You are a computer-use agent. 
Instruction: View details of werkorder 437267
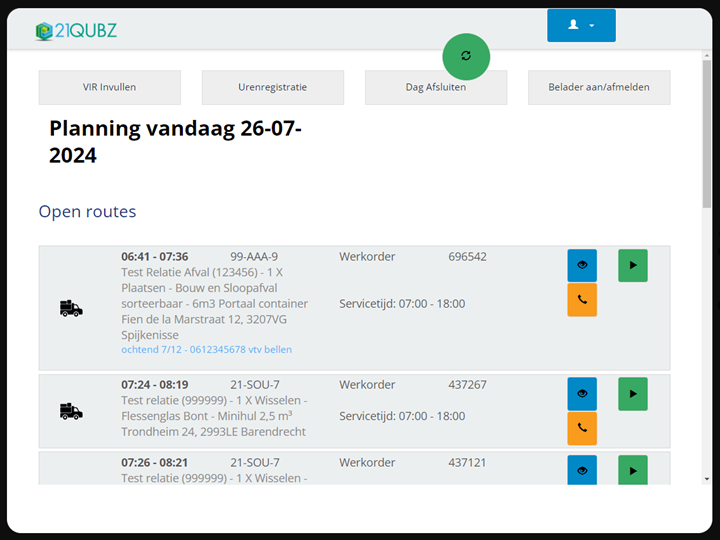click(582, 394)
